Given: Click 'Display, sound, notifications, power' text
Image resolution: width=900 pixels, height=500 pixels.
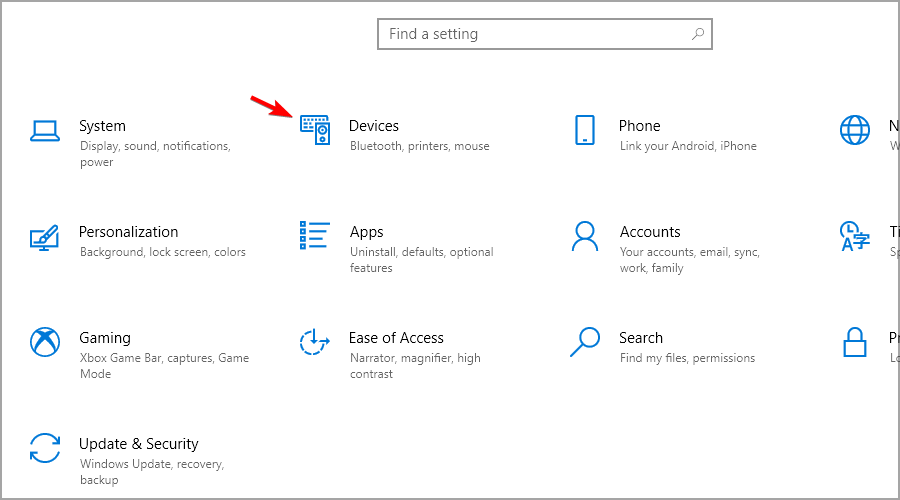Looking at the screenshot, I should tap(155, 154).
